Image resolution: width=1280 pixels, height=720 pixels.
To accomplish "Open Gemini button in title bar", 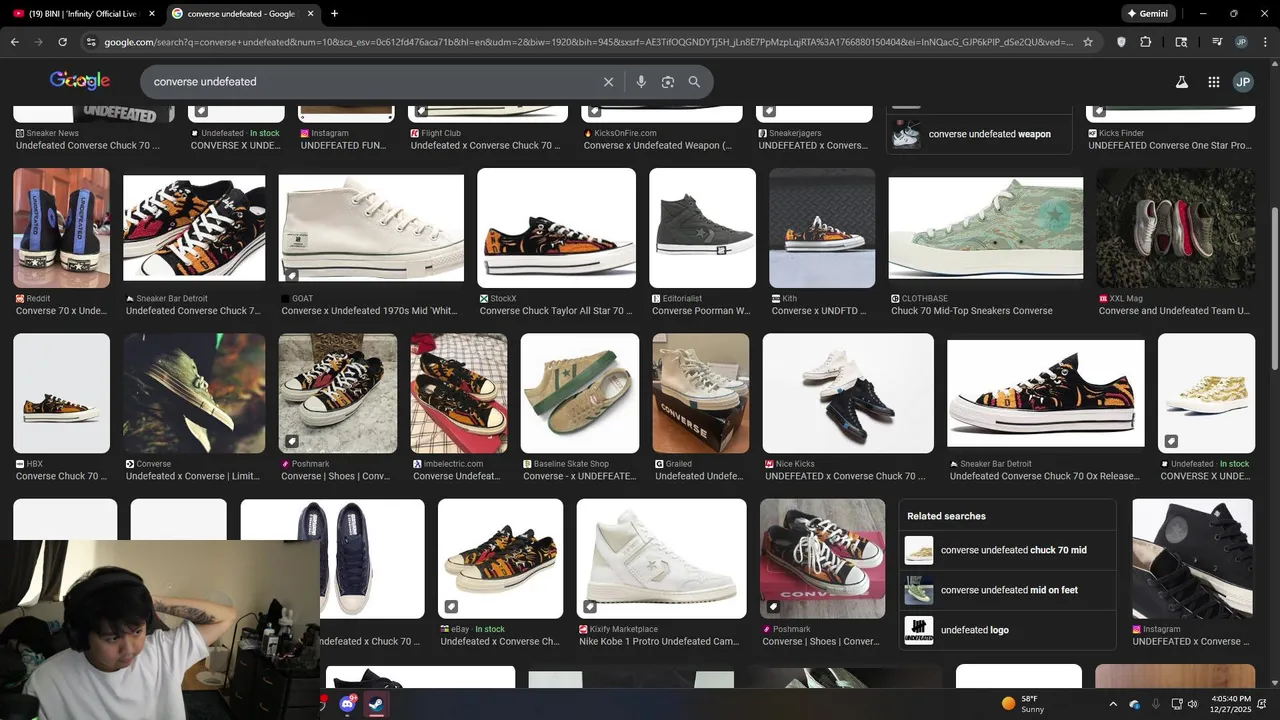I will [1147, 14].
